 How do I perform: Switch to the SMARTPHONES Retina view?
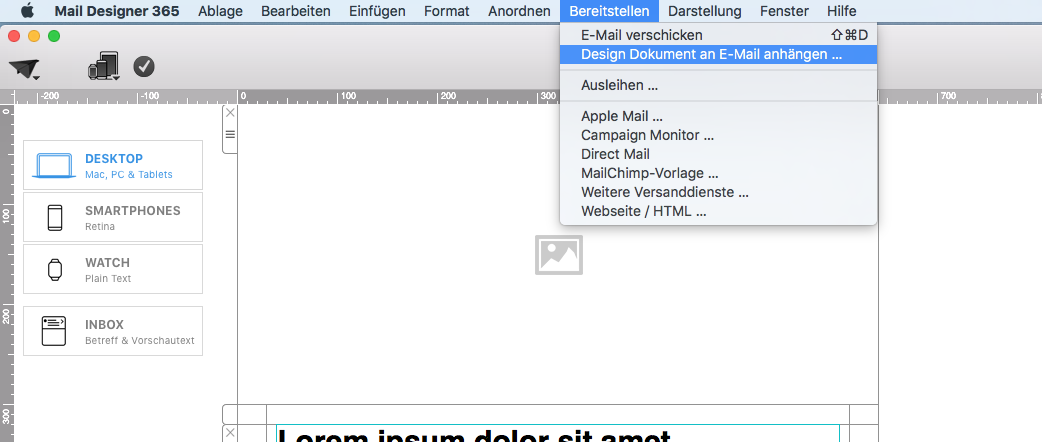click(113, 217)
